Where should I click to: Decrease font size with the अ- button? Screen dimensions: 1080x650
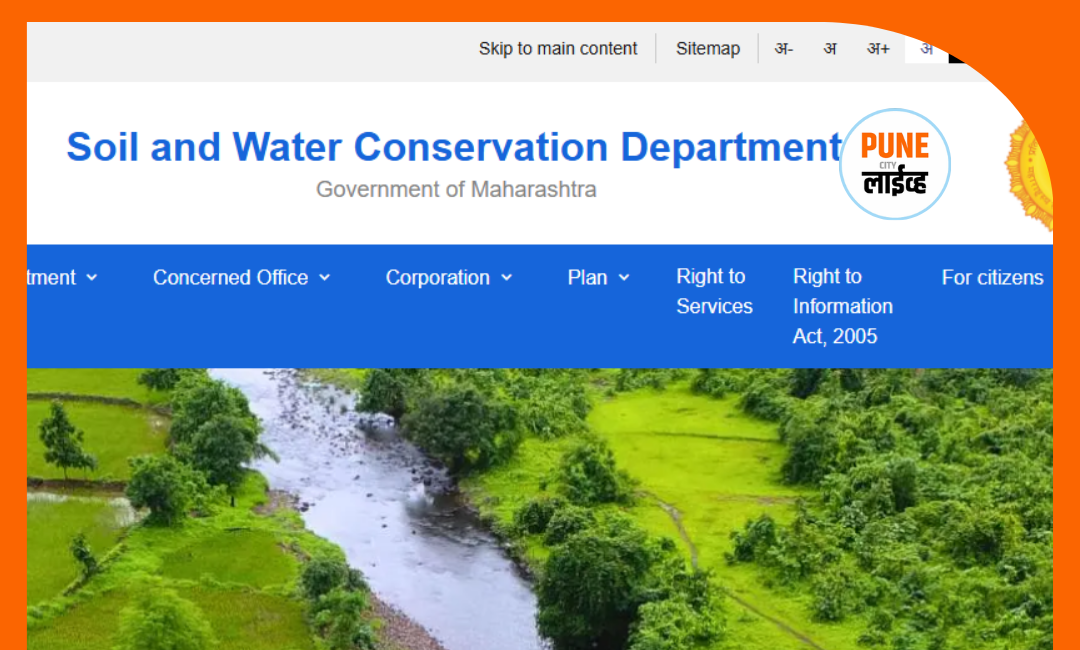tap(783, 48)
